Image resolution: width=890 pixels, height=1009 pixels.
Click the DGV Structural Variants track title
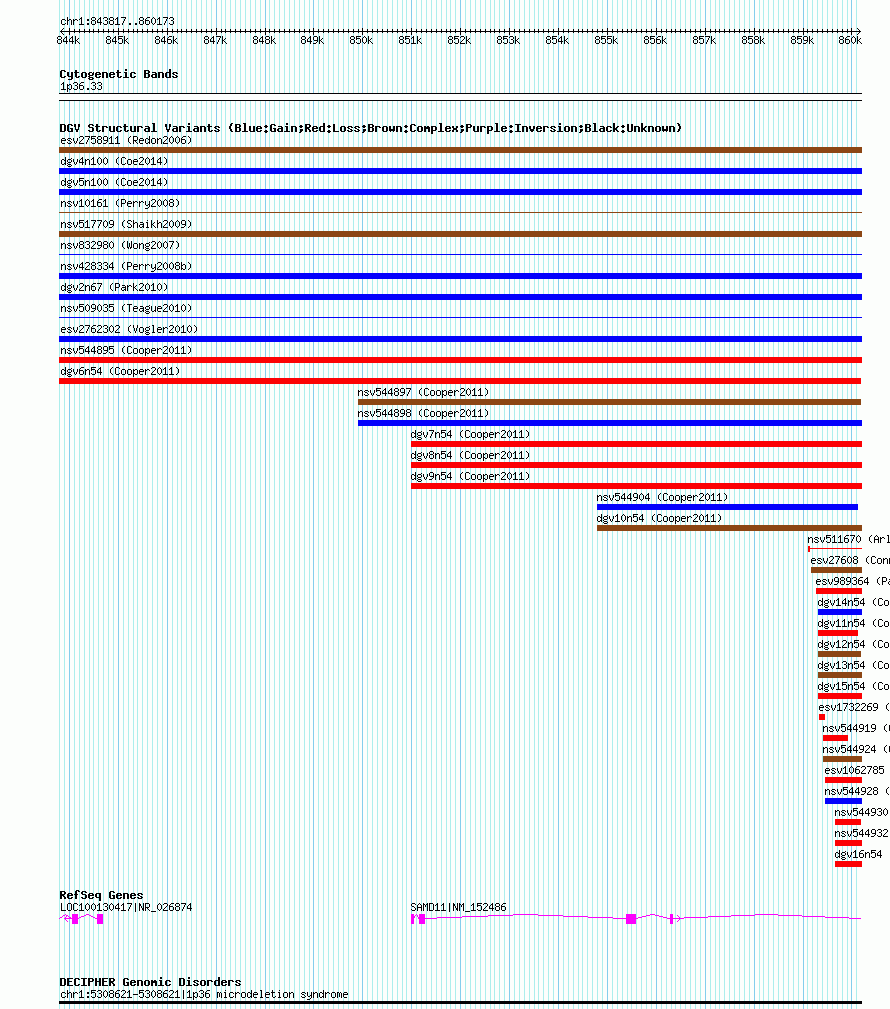370,128
